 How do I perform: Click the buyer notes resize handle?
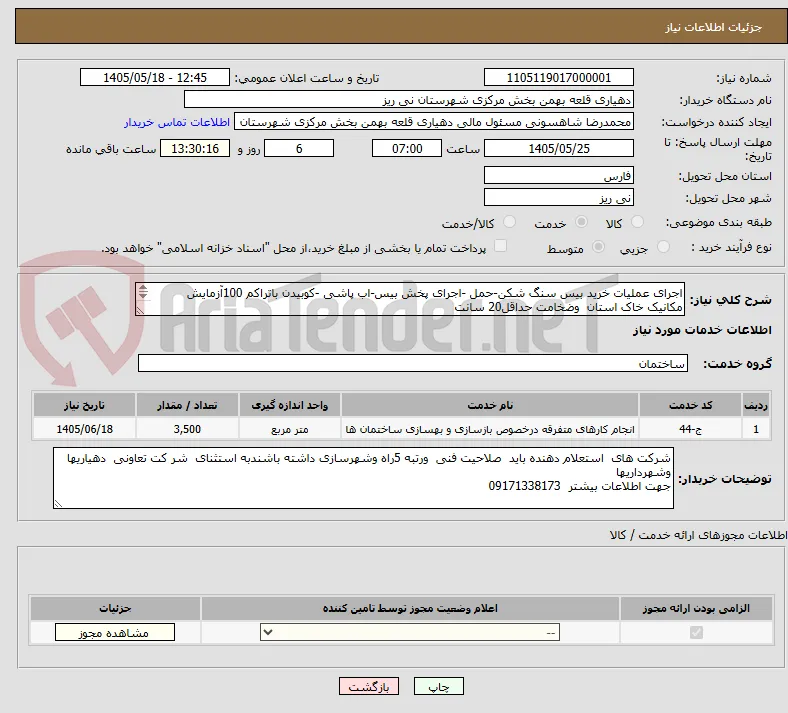(x=58, y=503)
